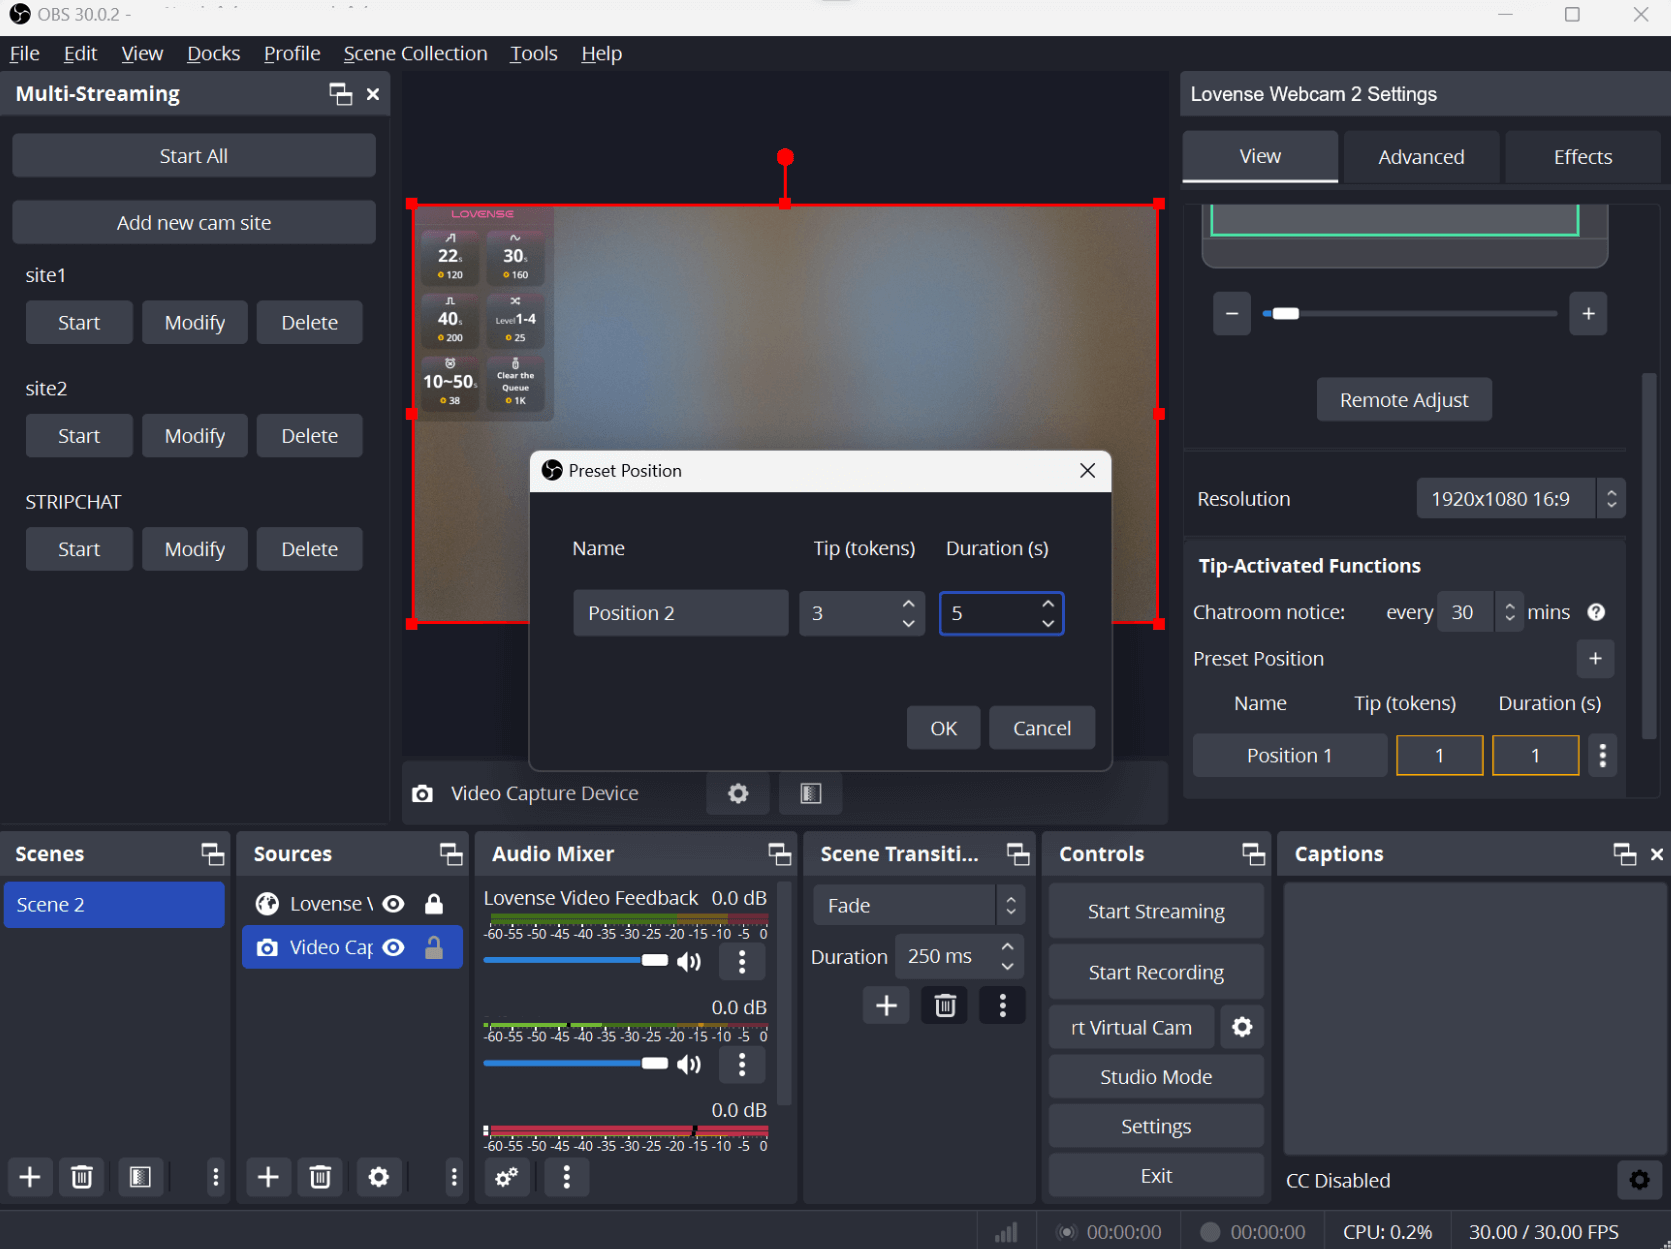Open the Resolution dropdown
1671x1249 pixels.
point(1520,498)
